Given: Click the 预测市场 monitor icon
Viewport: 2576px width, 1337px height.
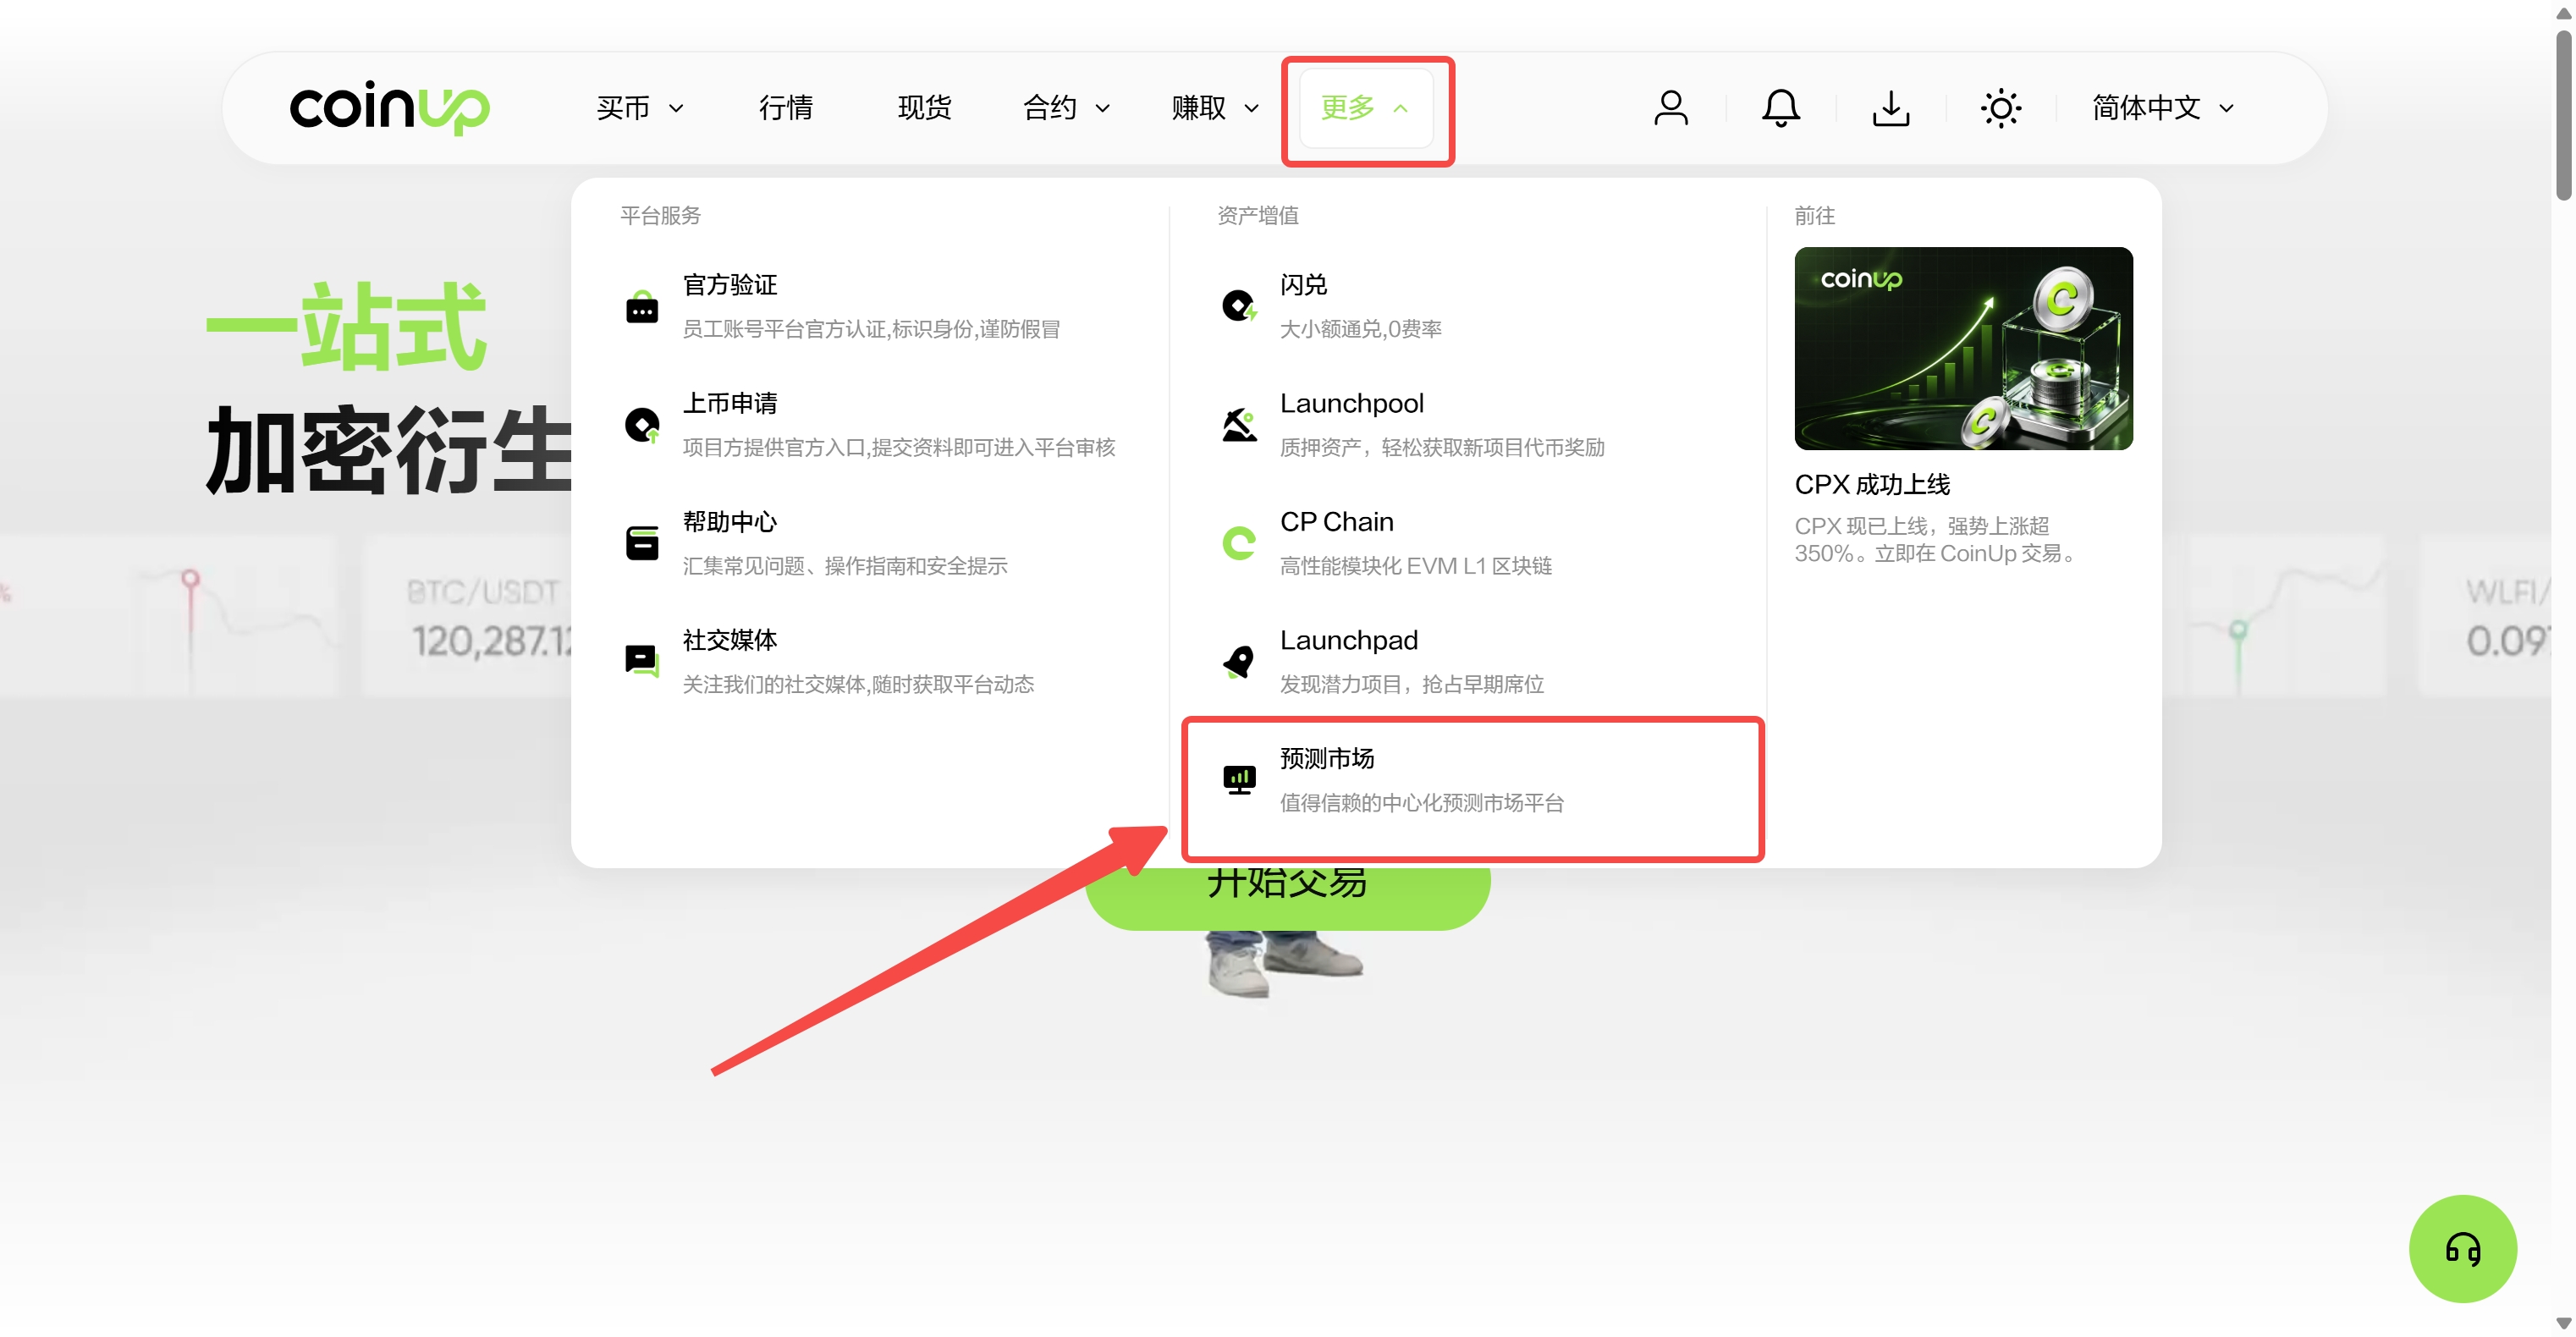Looking at the screenshot, I should coord(1239,779).
